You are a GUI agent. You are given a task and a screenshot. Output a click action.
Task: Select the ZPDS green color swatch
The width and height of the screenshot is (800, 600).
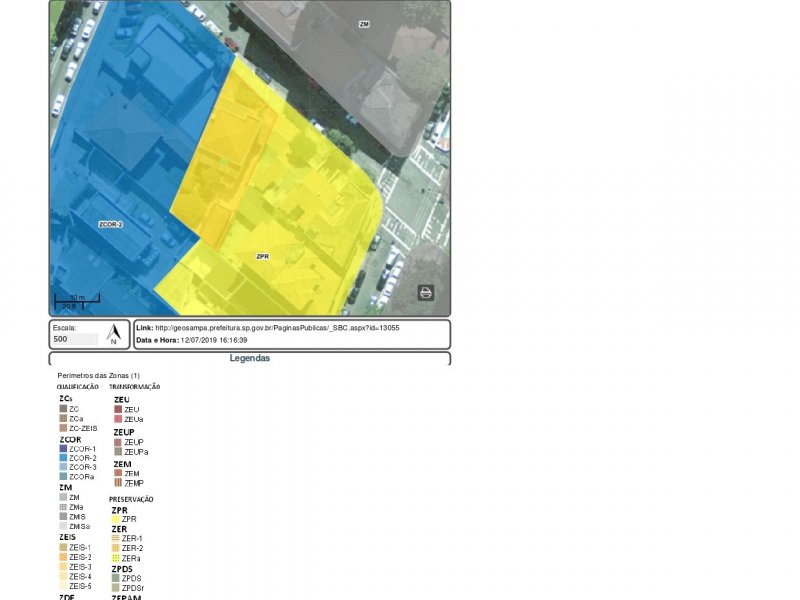tap(115, 578)
